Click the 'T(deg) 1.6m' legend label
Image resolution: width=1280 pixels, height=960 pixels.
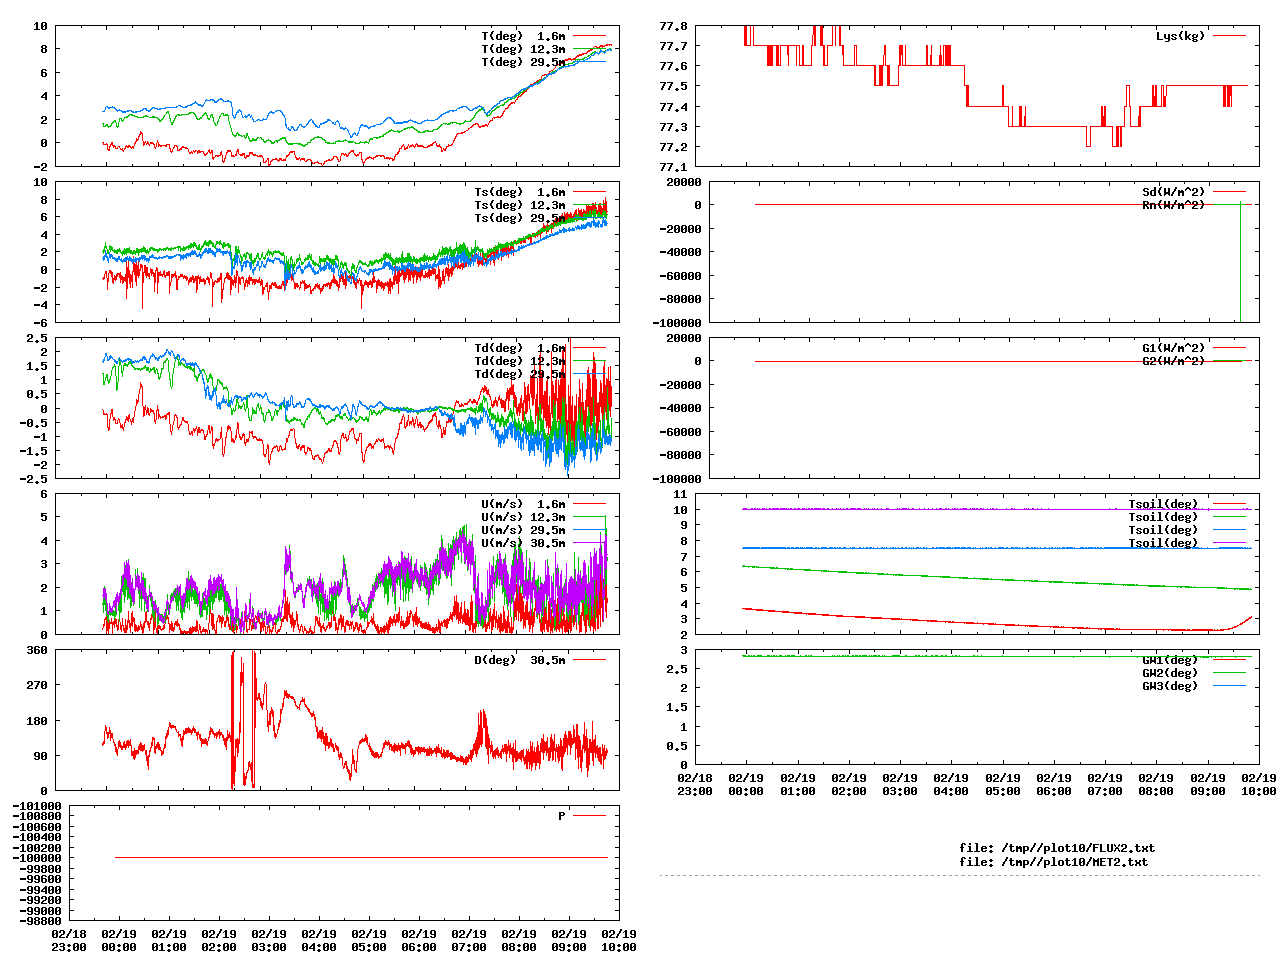[523, 36]
